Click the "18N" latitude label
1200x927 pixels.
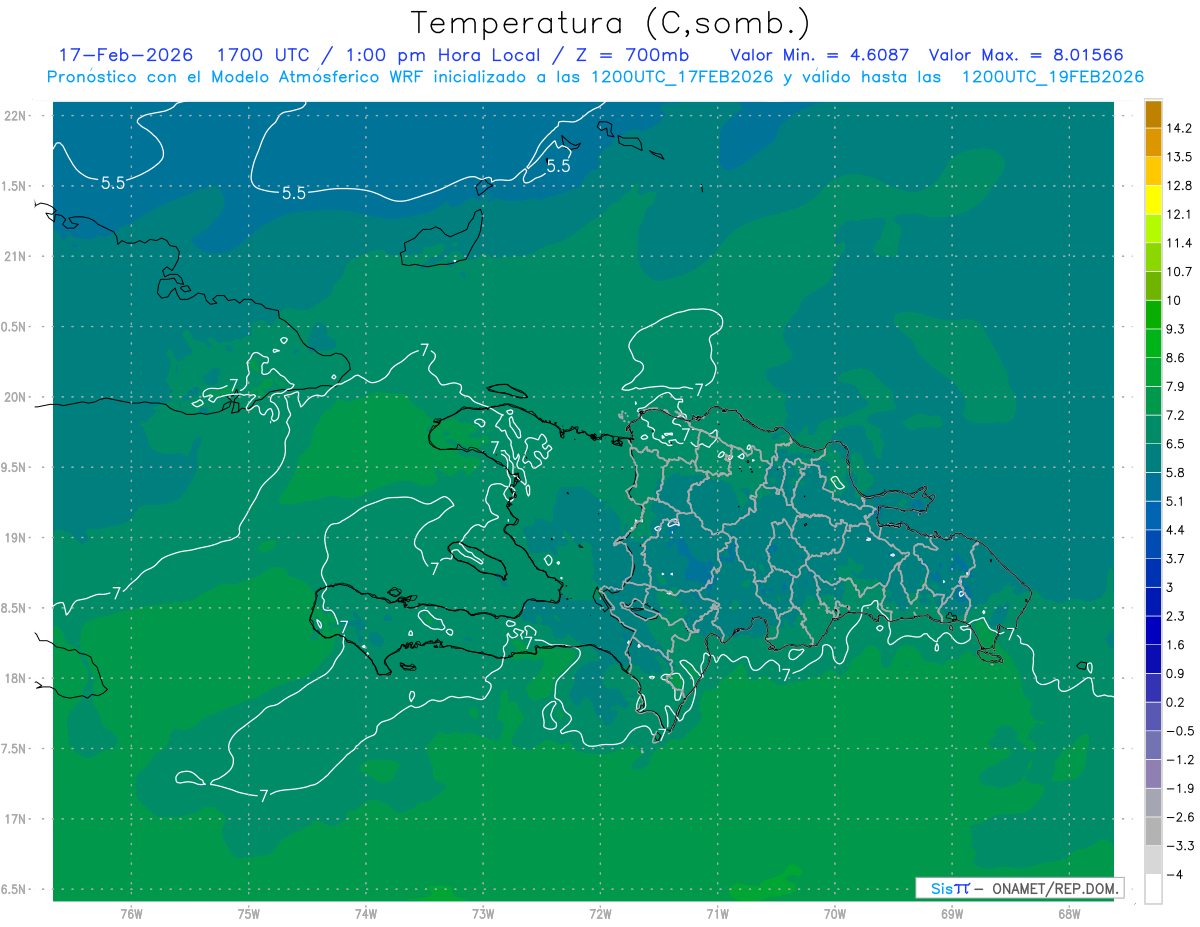tap(14, 678)
